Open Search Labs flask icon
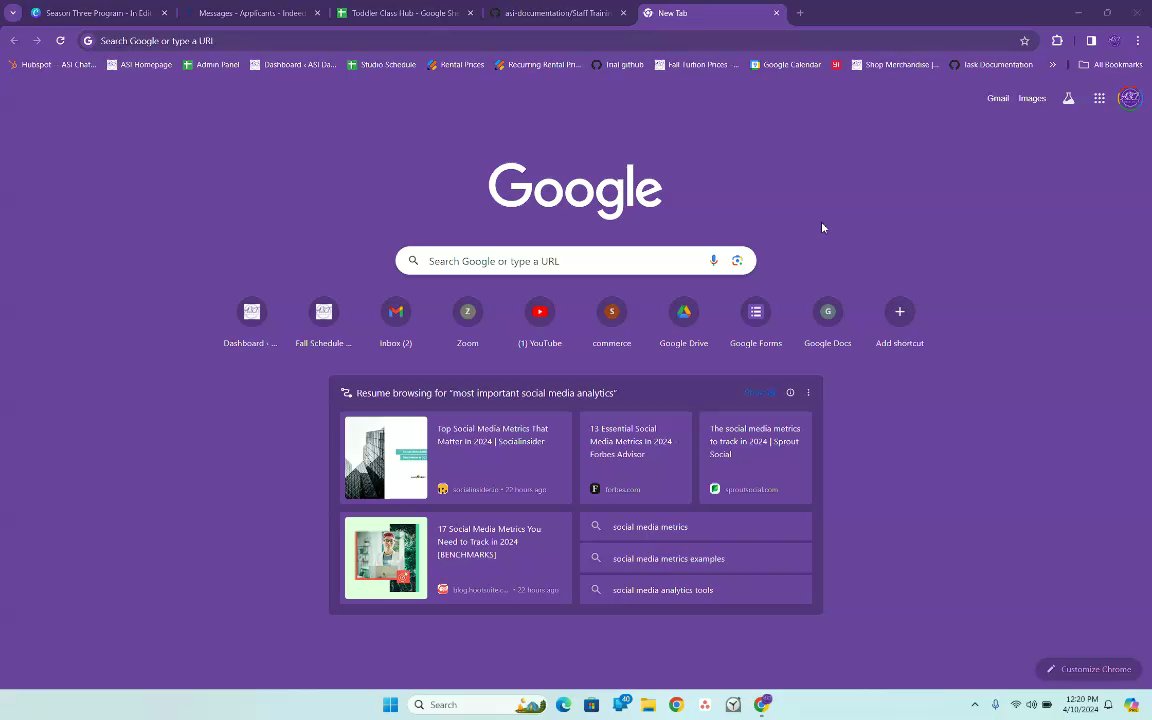1152x720 pixels. click(1068, 98)
